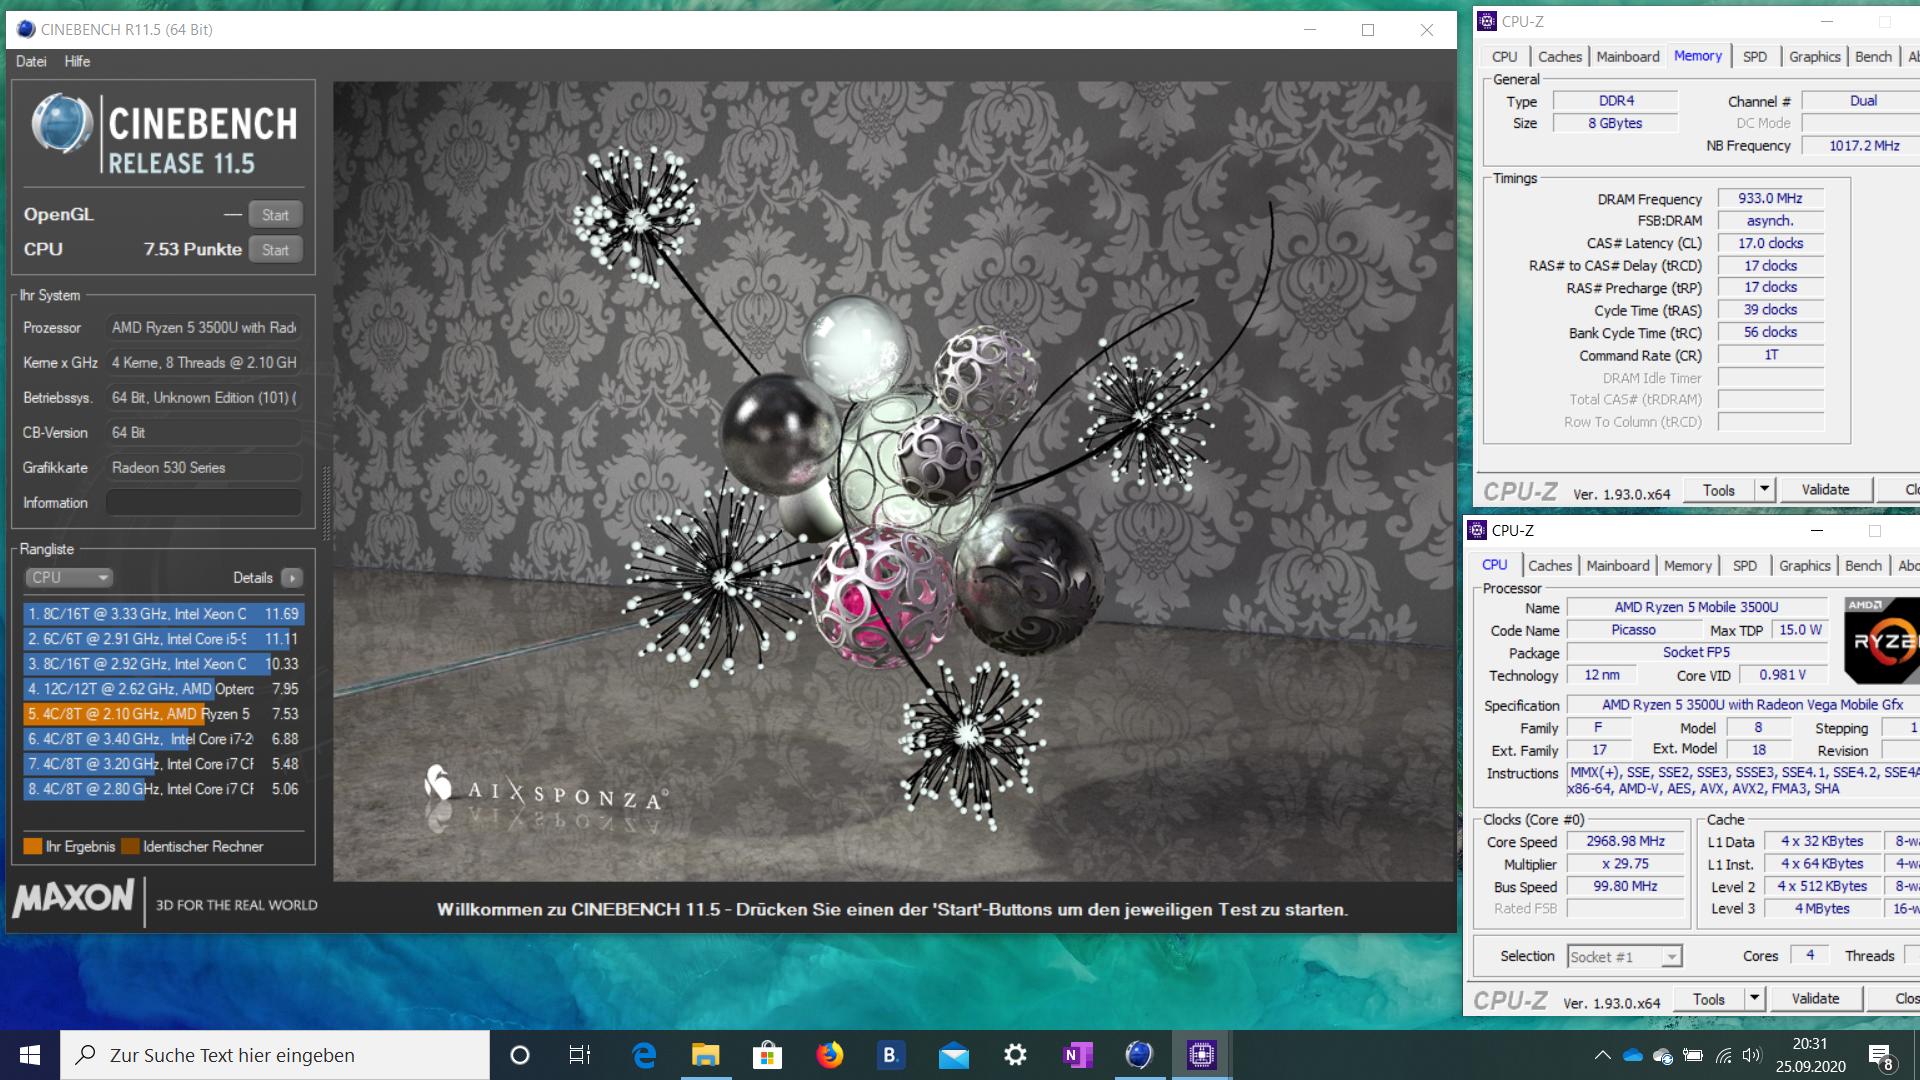The width and height of the screenshot is (1920, 1080).
Task: Open Cortana circle icon on taskbar
Action: click(519, 1055)
